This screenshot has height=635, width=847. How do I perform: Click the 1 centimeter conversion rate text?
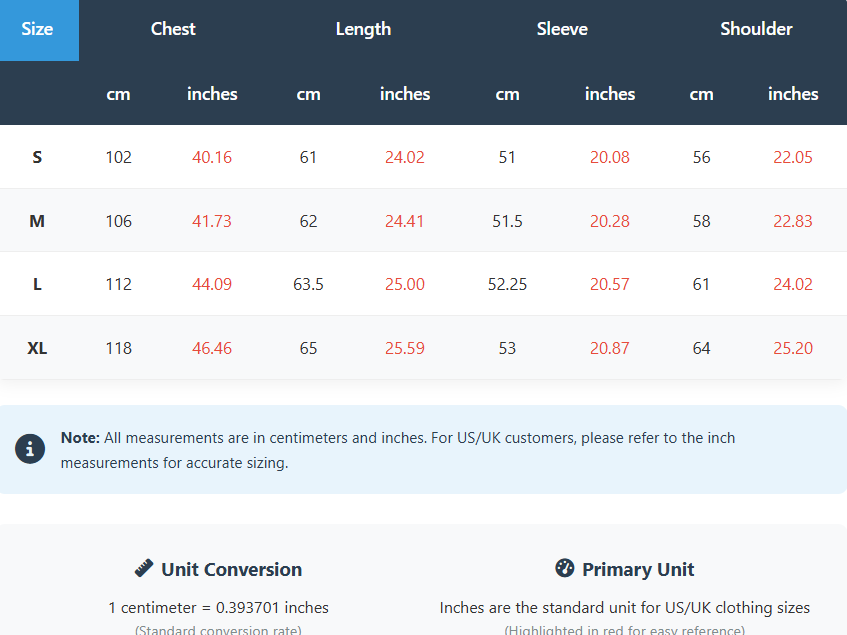point(218,607)
